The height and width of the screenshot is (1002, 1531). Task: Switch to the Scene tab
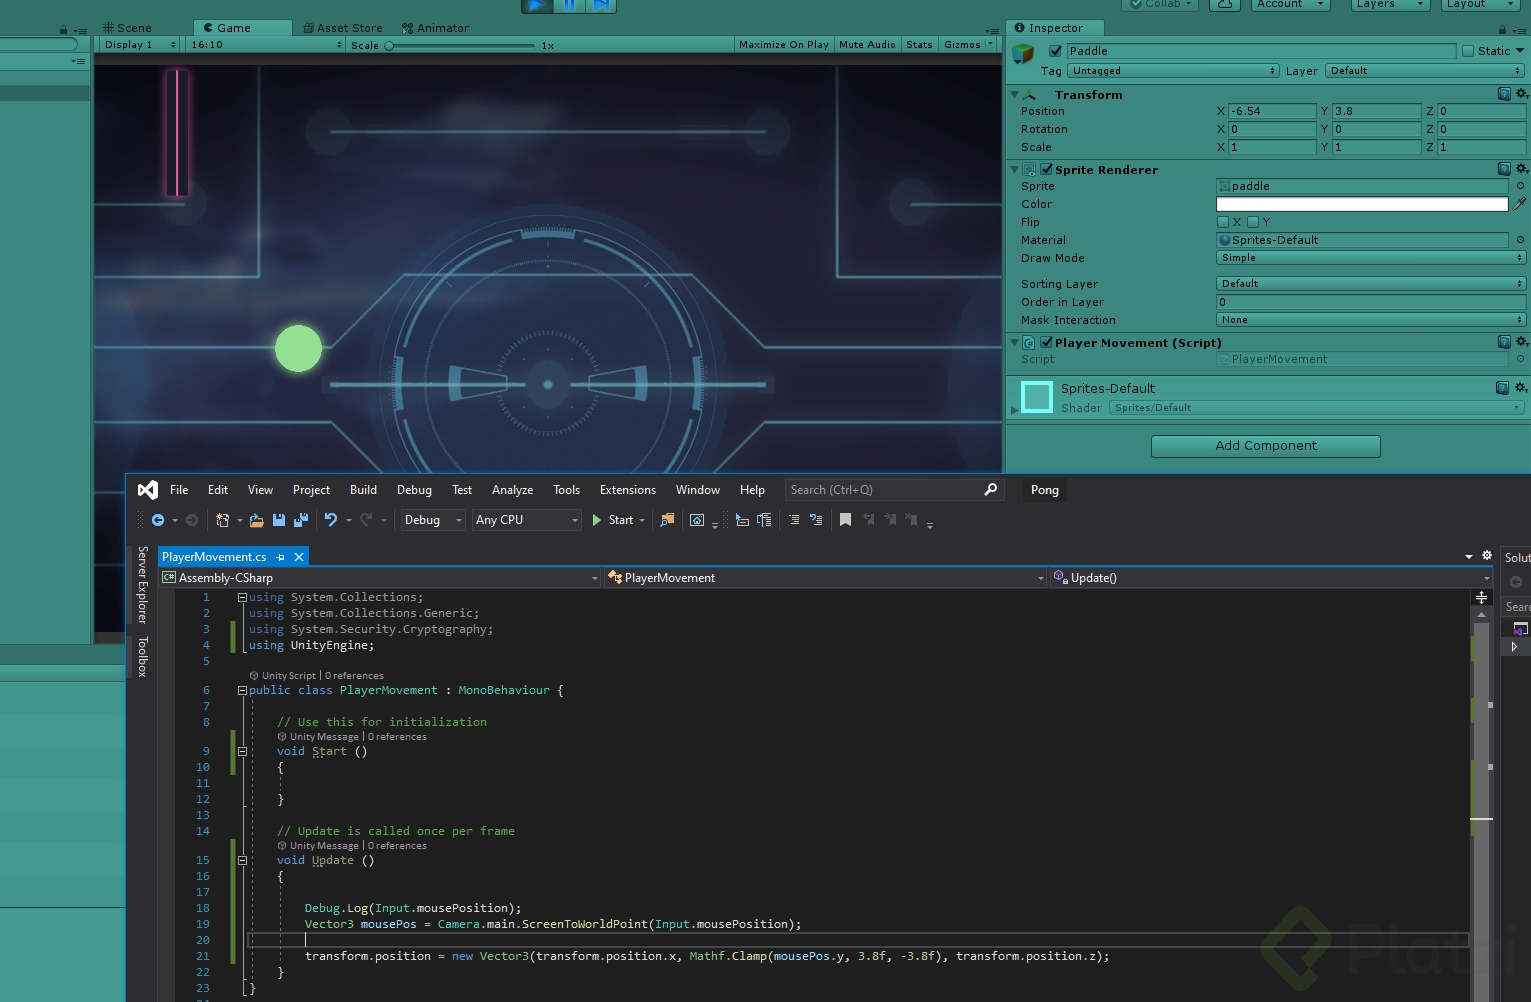click(x=128, y=28)
